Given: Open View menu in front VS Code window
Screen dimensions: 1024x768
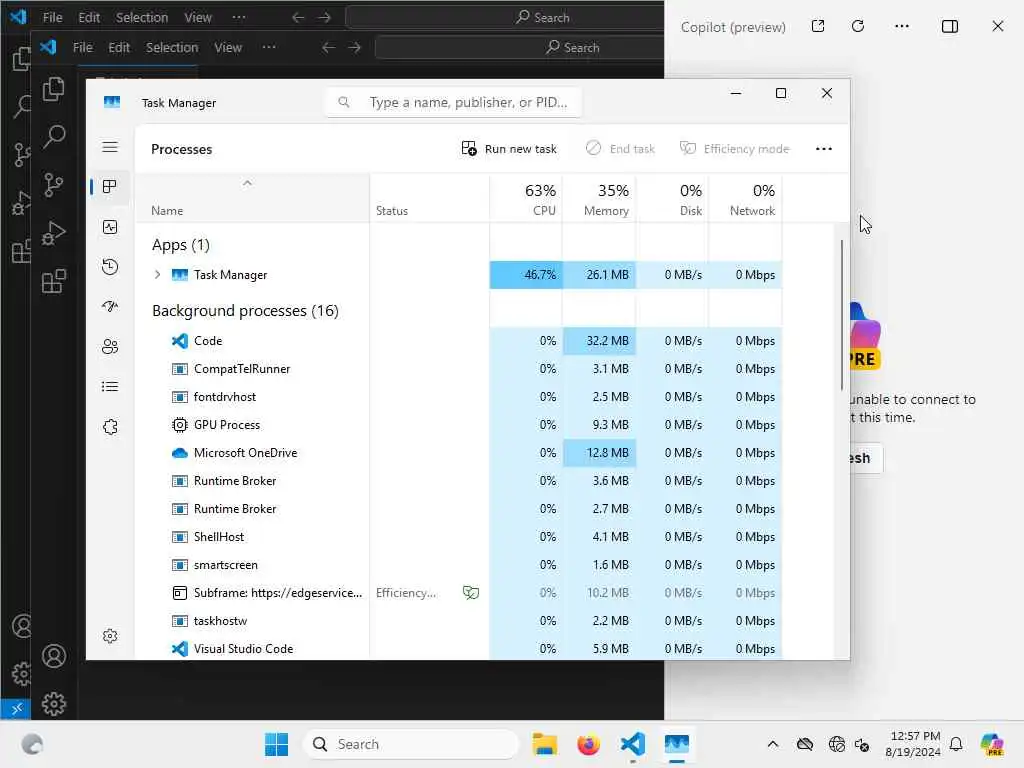Looking at the screenshot, I should (228, 47).
